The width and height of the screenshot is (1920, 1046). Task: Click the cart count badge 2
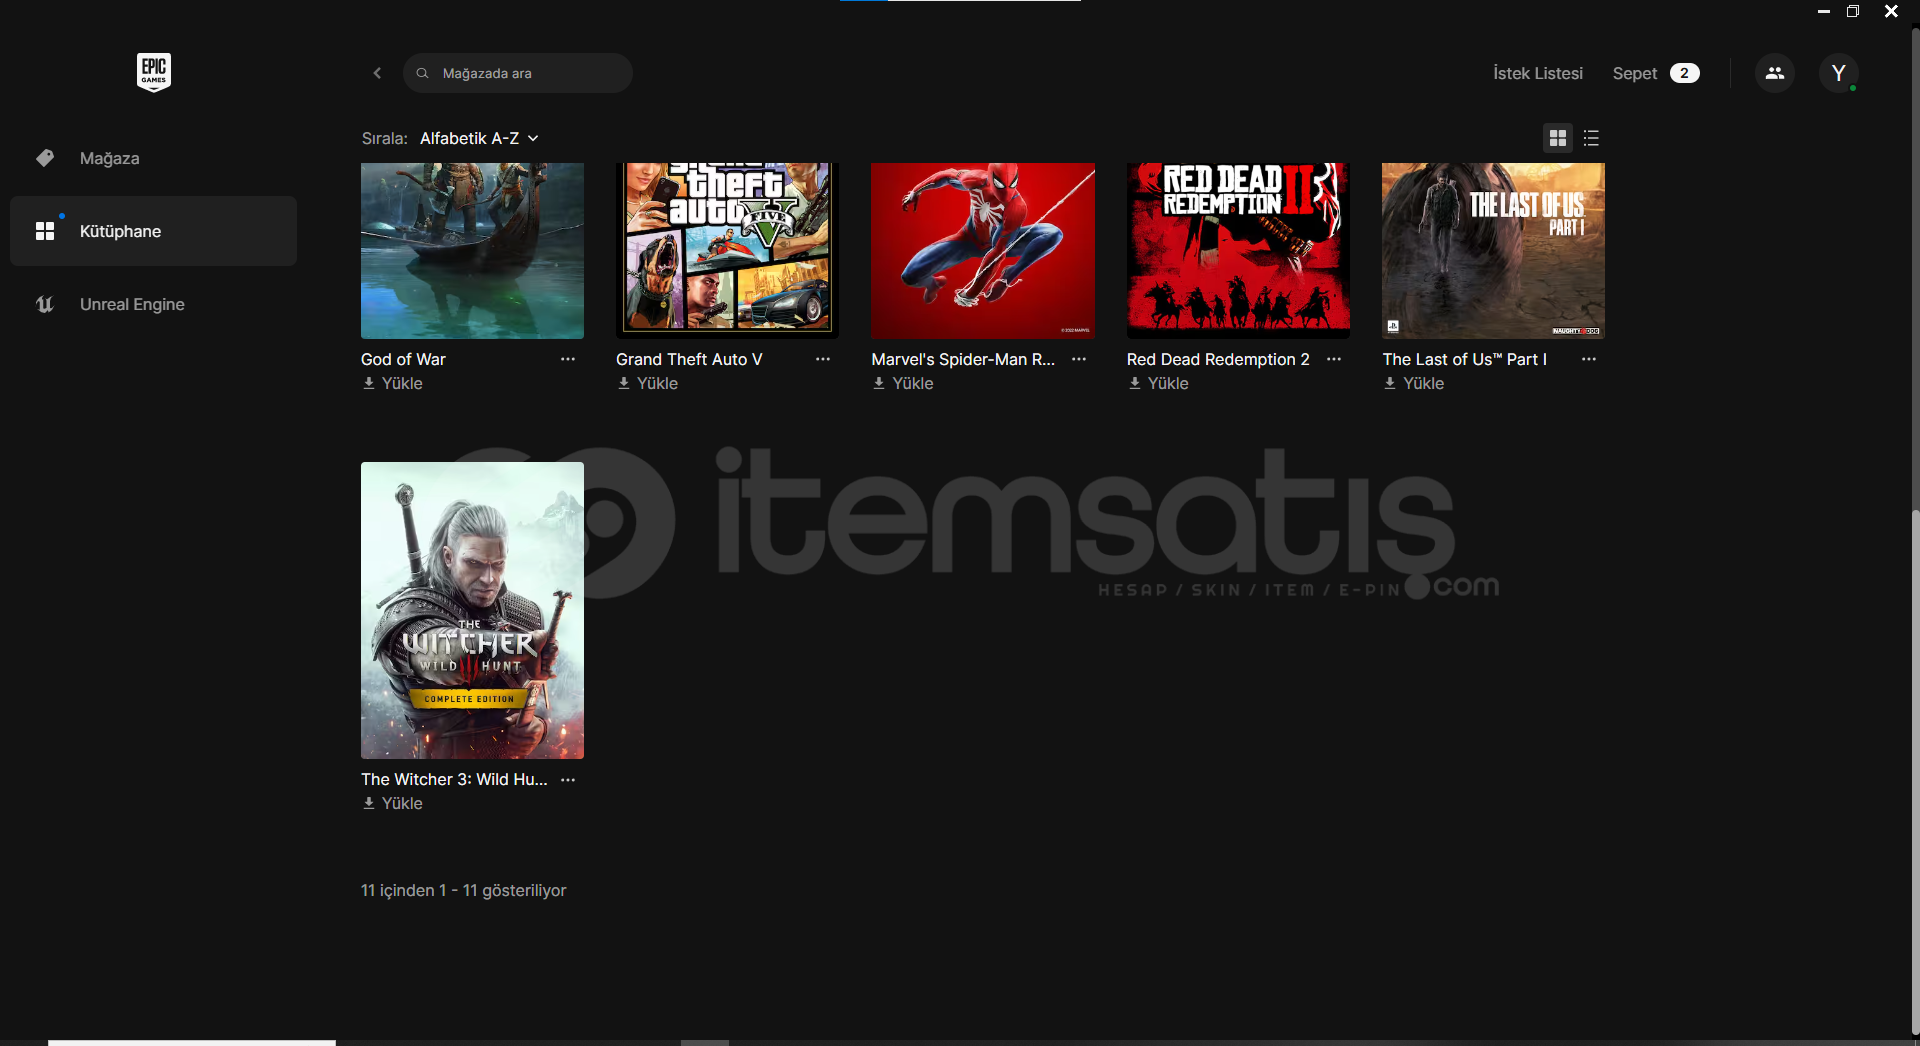coord(1685,73)
